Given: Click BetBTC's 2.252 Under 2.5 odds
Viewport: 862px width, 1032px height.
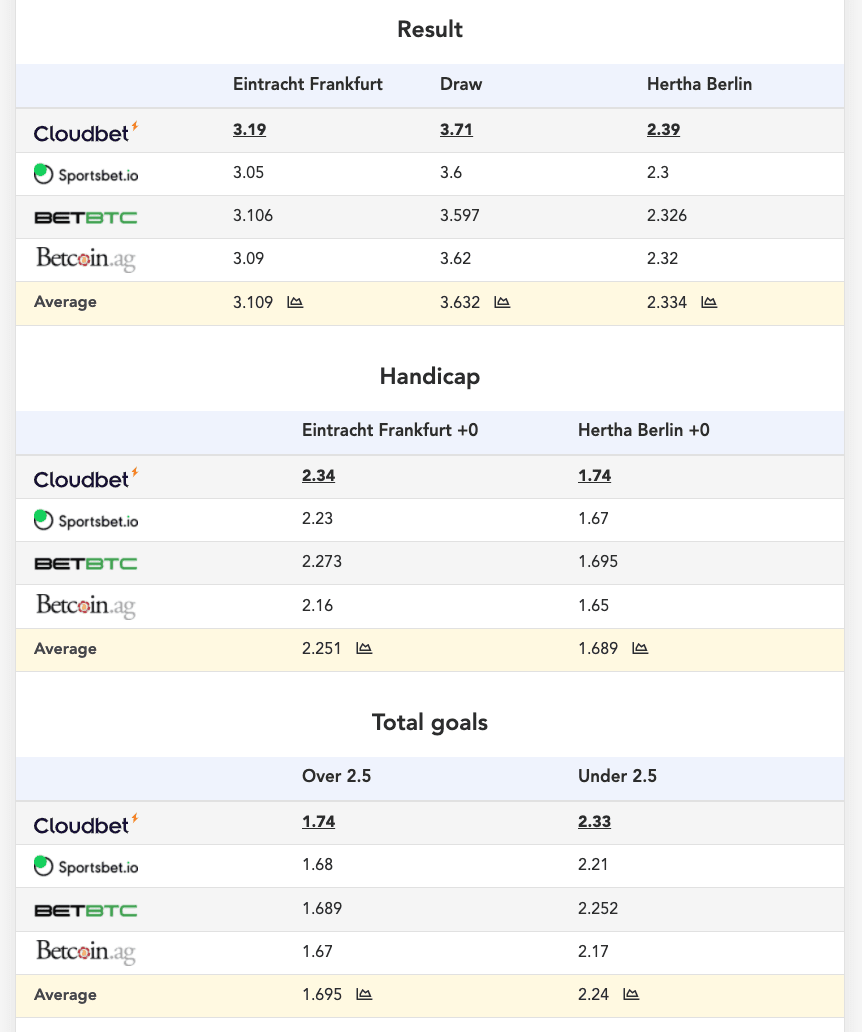Looking at the screenshot, I should (x=598, y=908).
